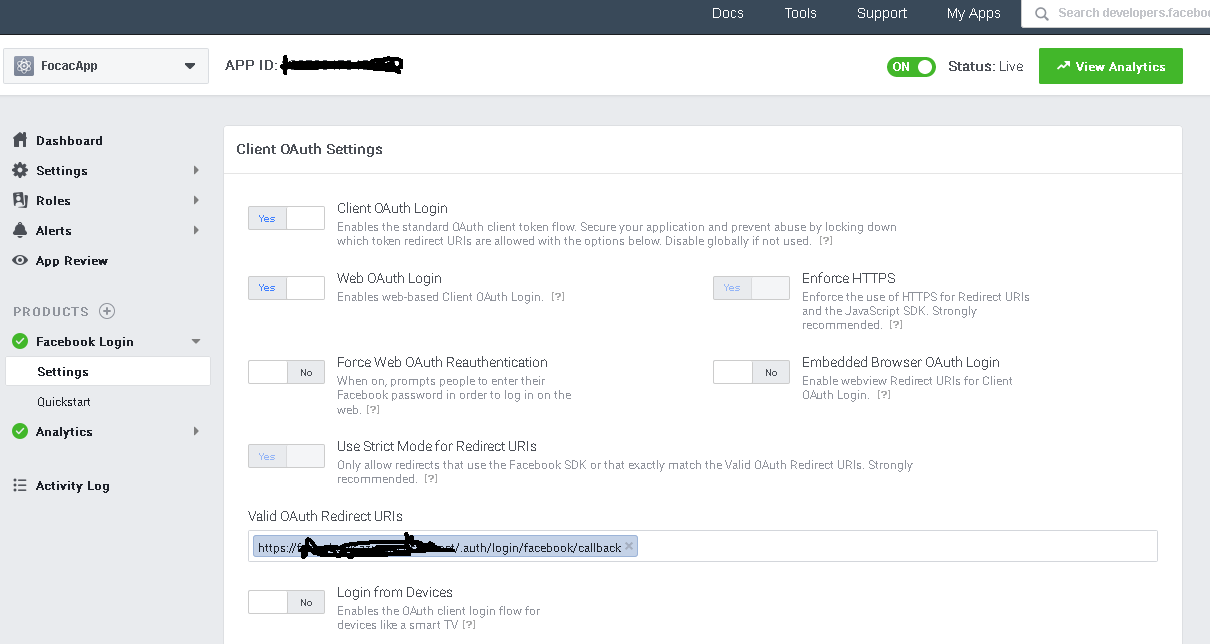Click the APP ID label
1210x644 pixels.
(x=251, y=66)
